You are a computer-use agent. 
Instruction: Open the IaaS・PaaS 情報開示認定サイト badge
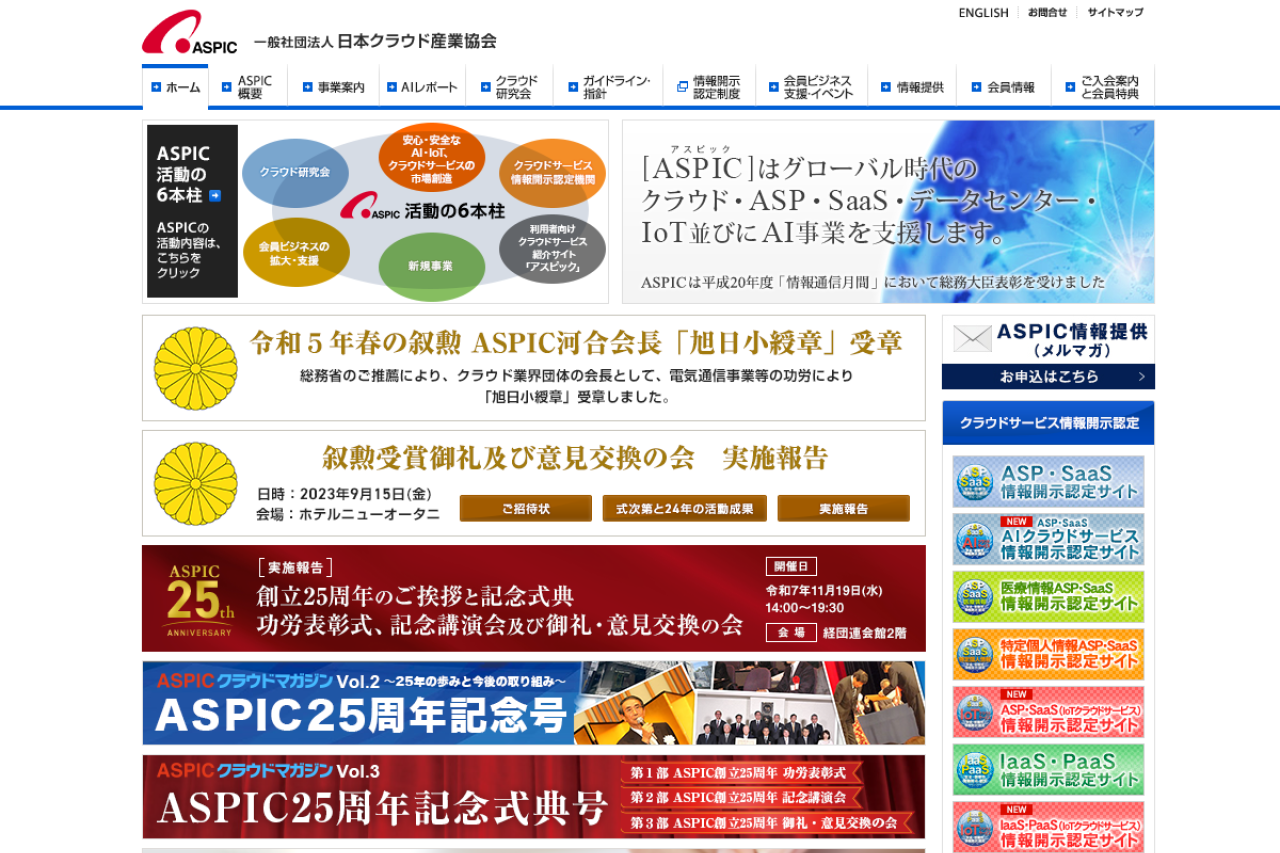pos(1048,770)
